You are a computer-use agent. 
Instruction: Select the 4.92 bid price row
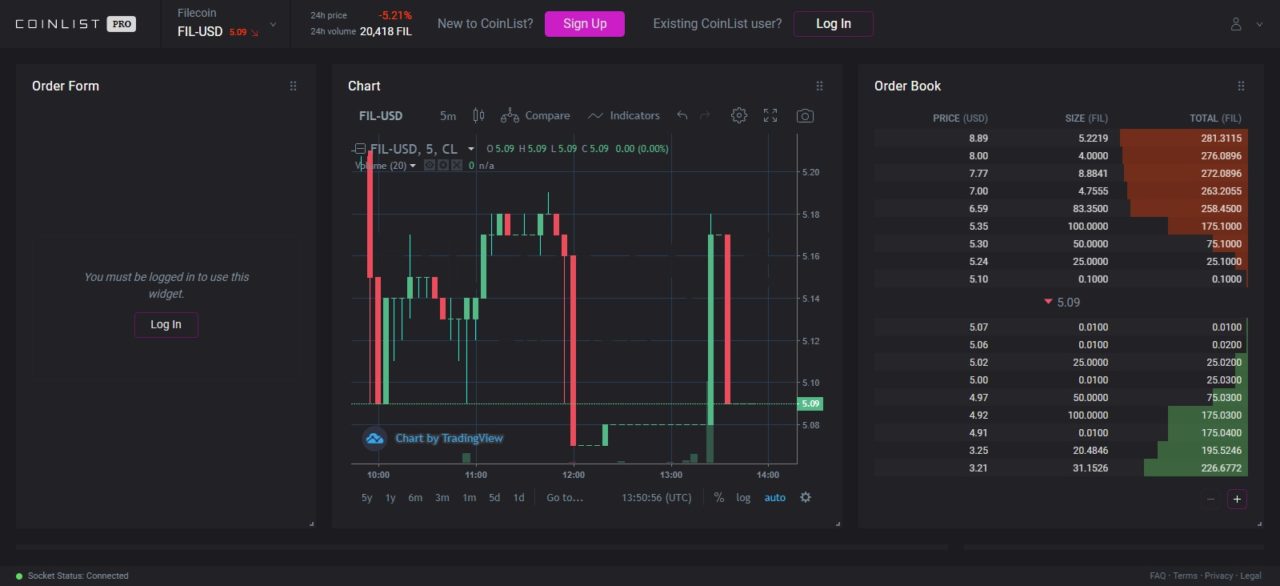1061,415
